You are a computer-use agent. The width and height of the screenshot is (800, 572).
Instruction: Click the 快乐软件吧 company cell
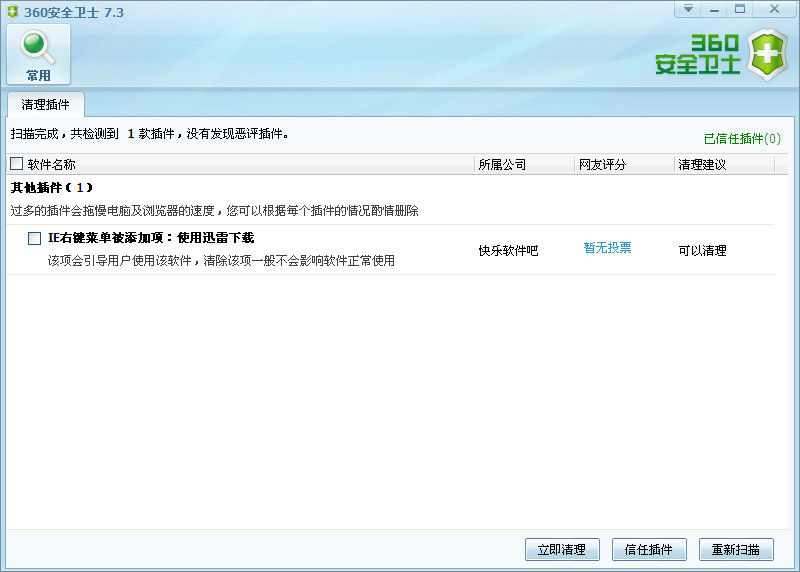coord(508,251)
